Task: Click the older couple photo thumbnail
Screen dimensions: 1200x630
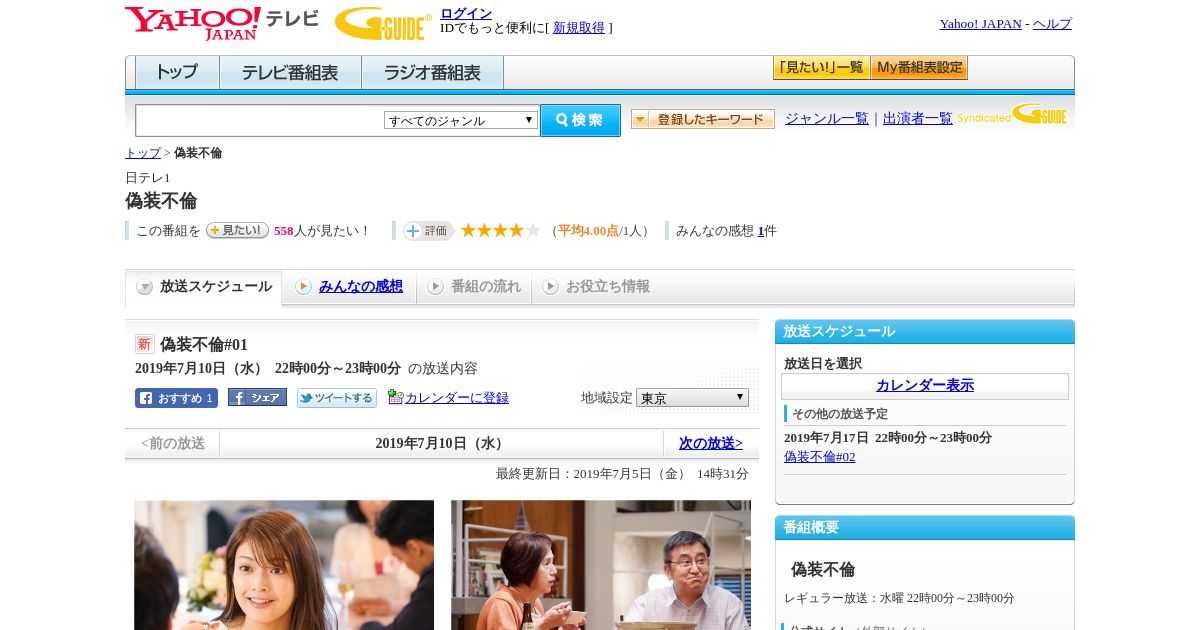Action: (x=601, y=565)
